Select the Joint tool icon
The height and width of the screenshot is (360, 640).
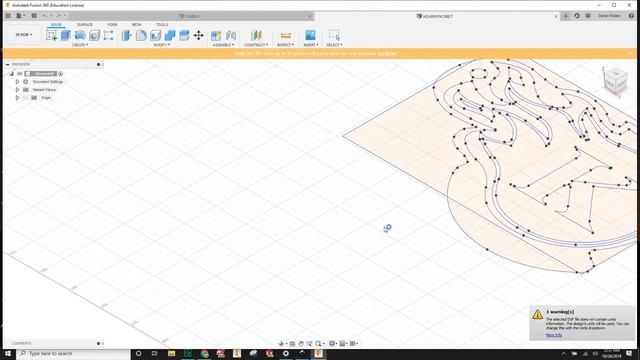point(231,36)
